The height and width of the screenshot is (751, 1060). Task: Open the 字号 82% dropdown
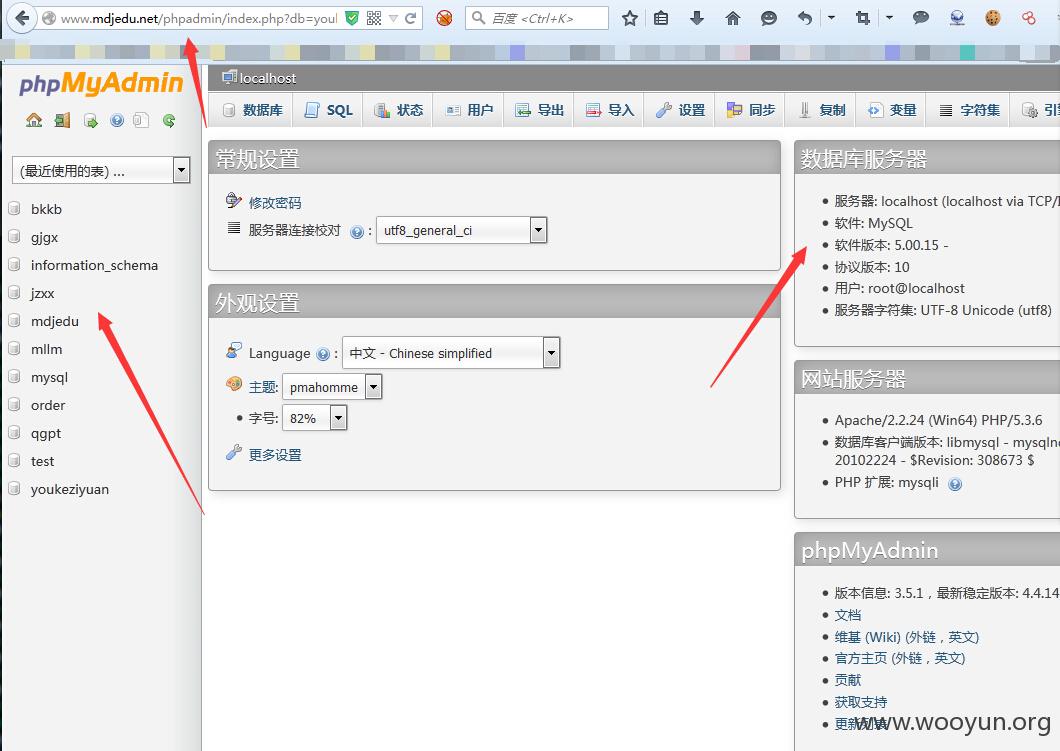(314, 418)
